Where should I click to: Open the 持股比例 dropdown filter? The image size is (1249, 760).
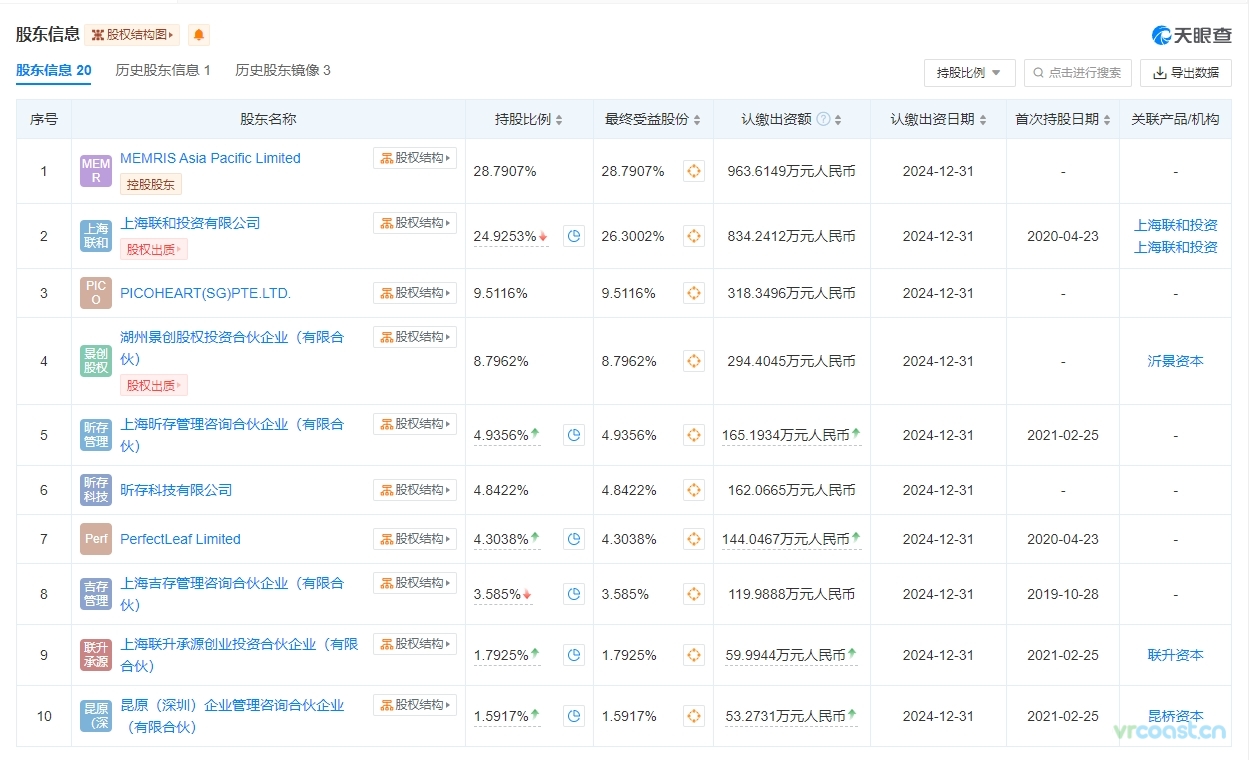click(x=970, y=73)
